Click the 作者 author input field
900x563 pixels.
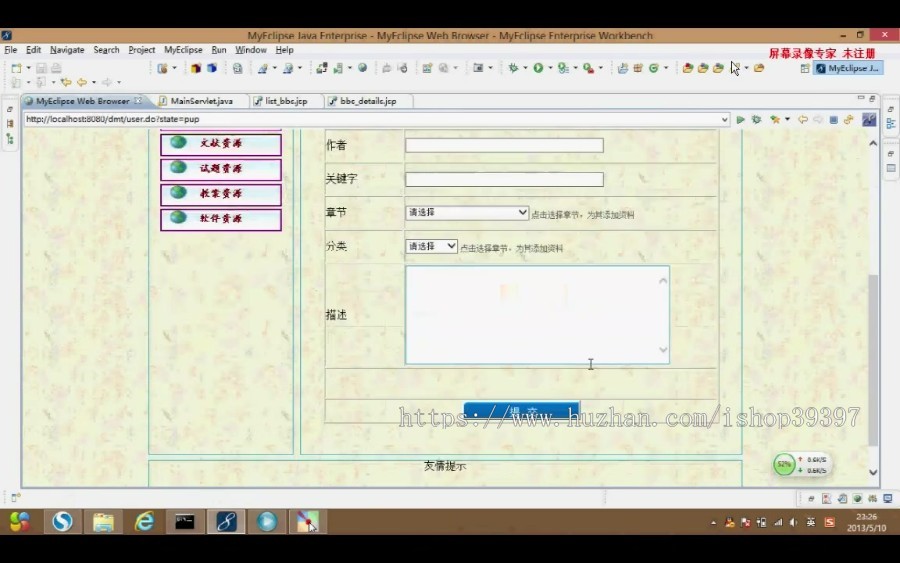tap(504, 145)
